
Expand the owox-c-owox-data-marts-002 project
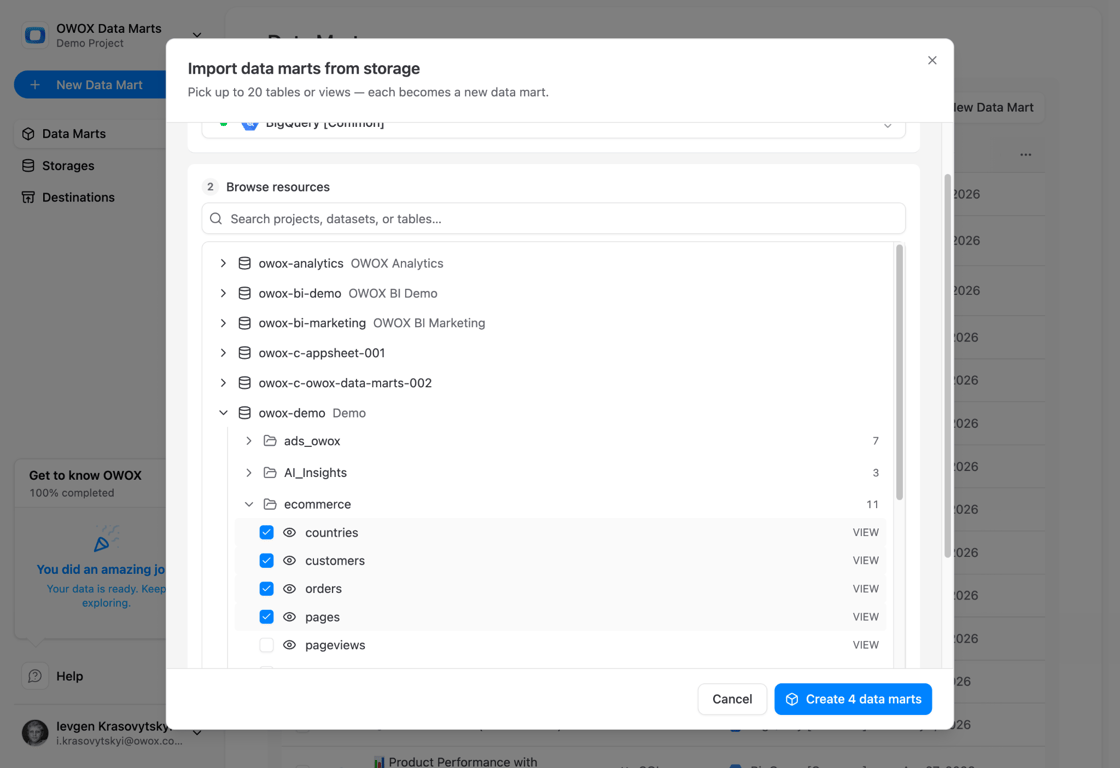(224, 383)
